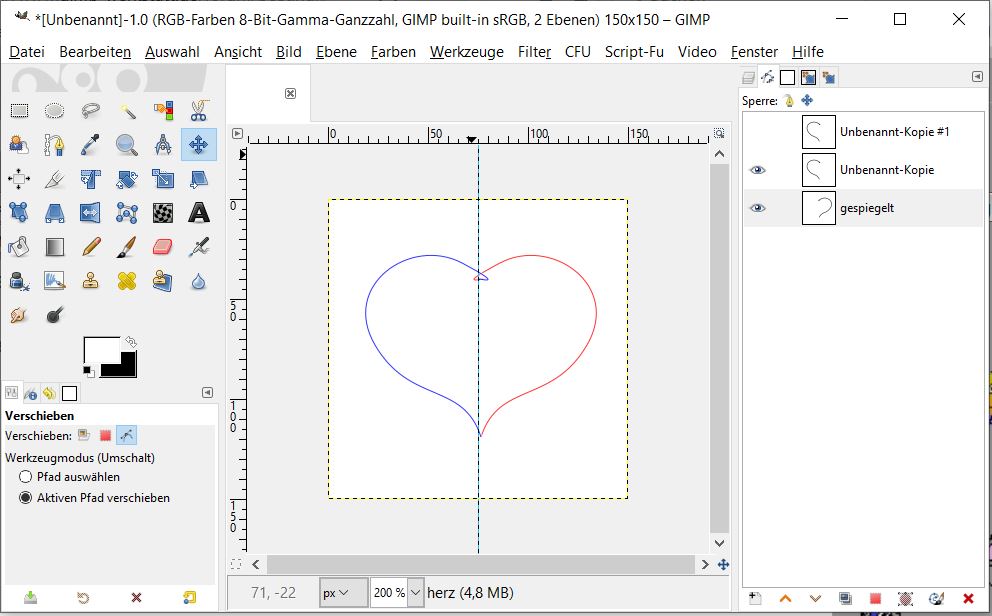Open the Ebene menu

[336, 52]
